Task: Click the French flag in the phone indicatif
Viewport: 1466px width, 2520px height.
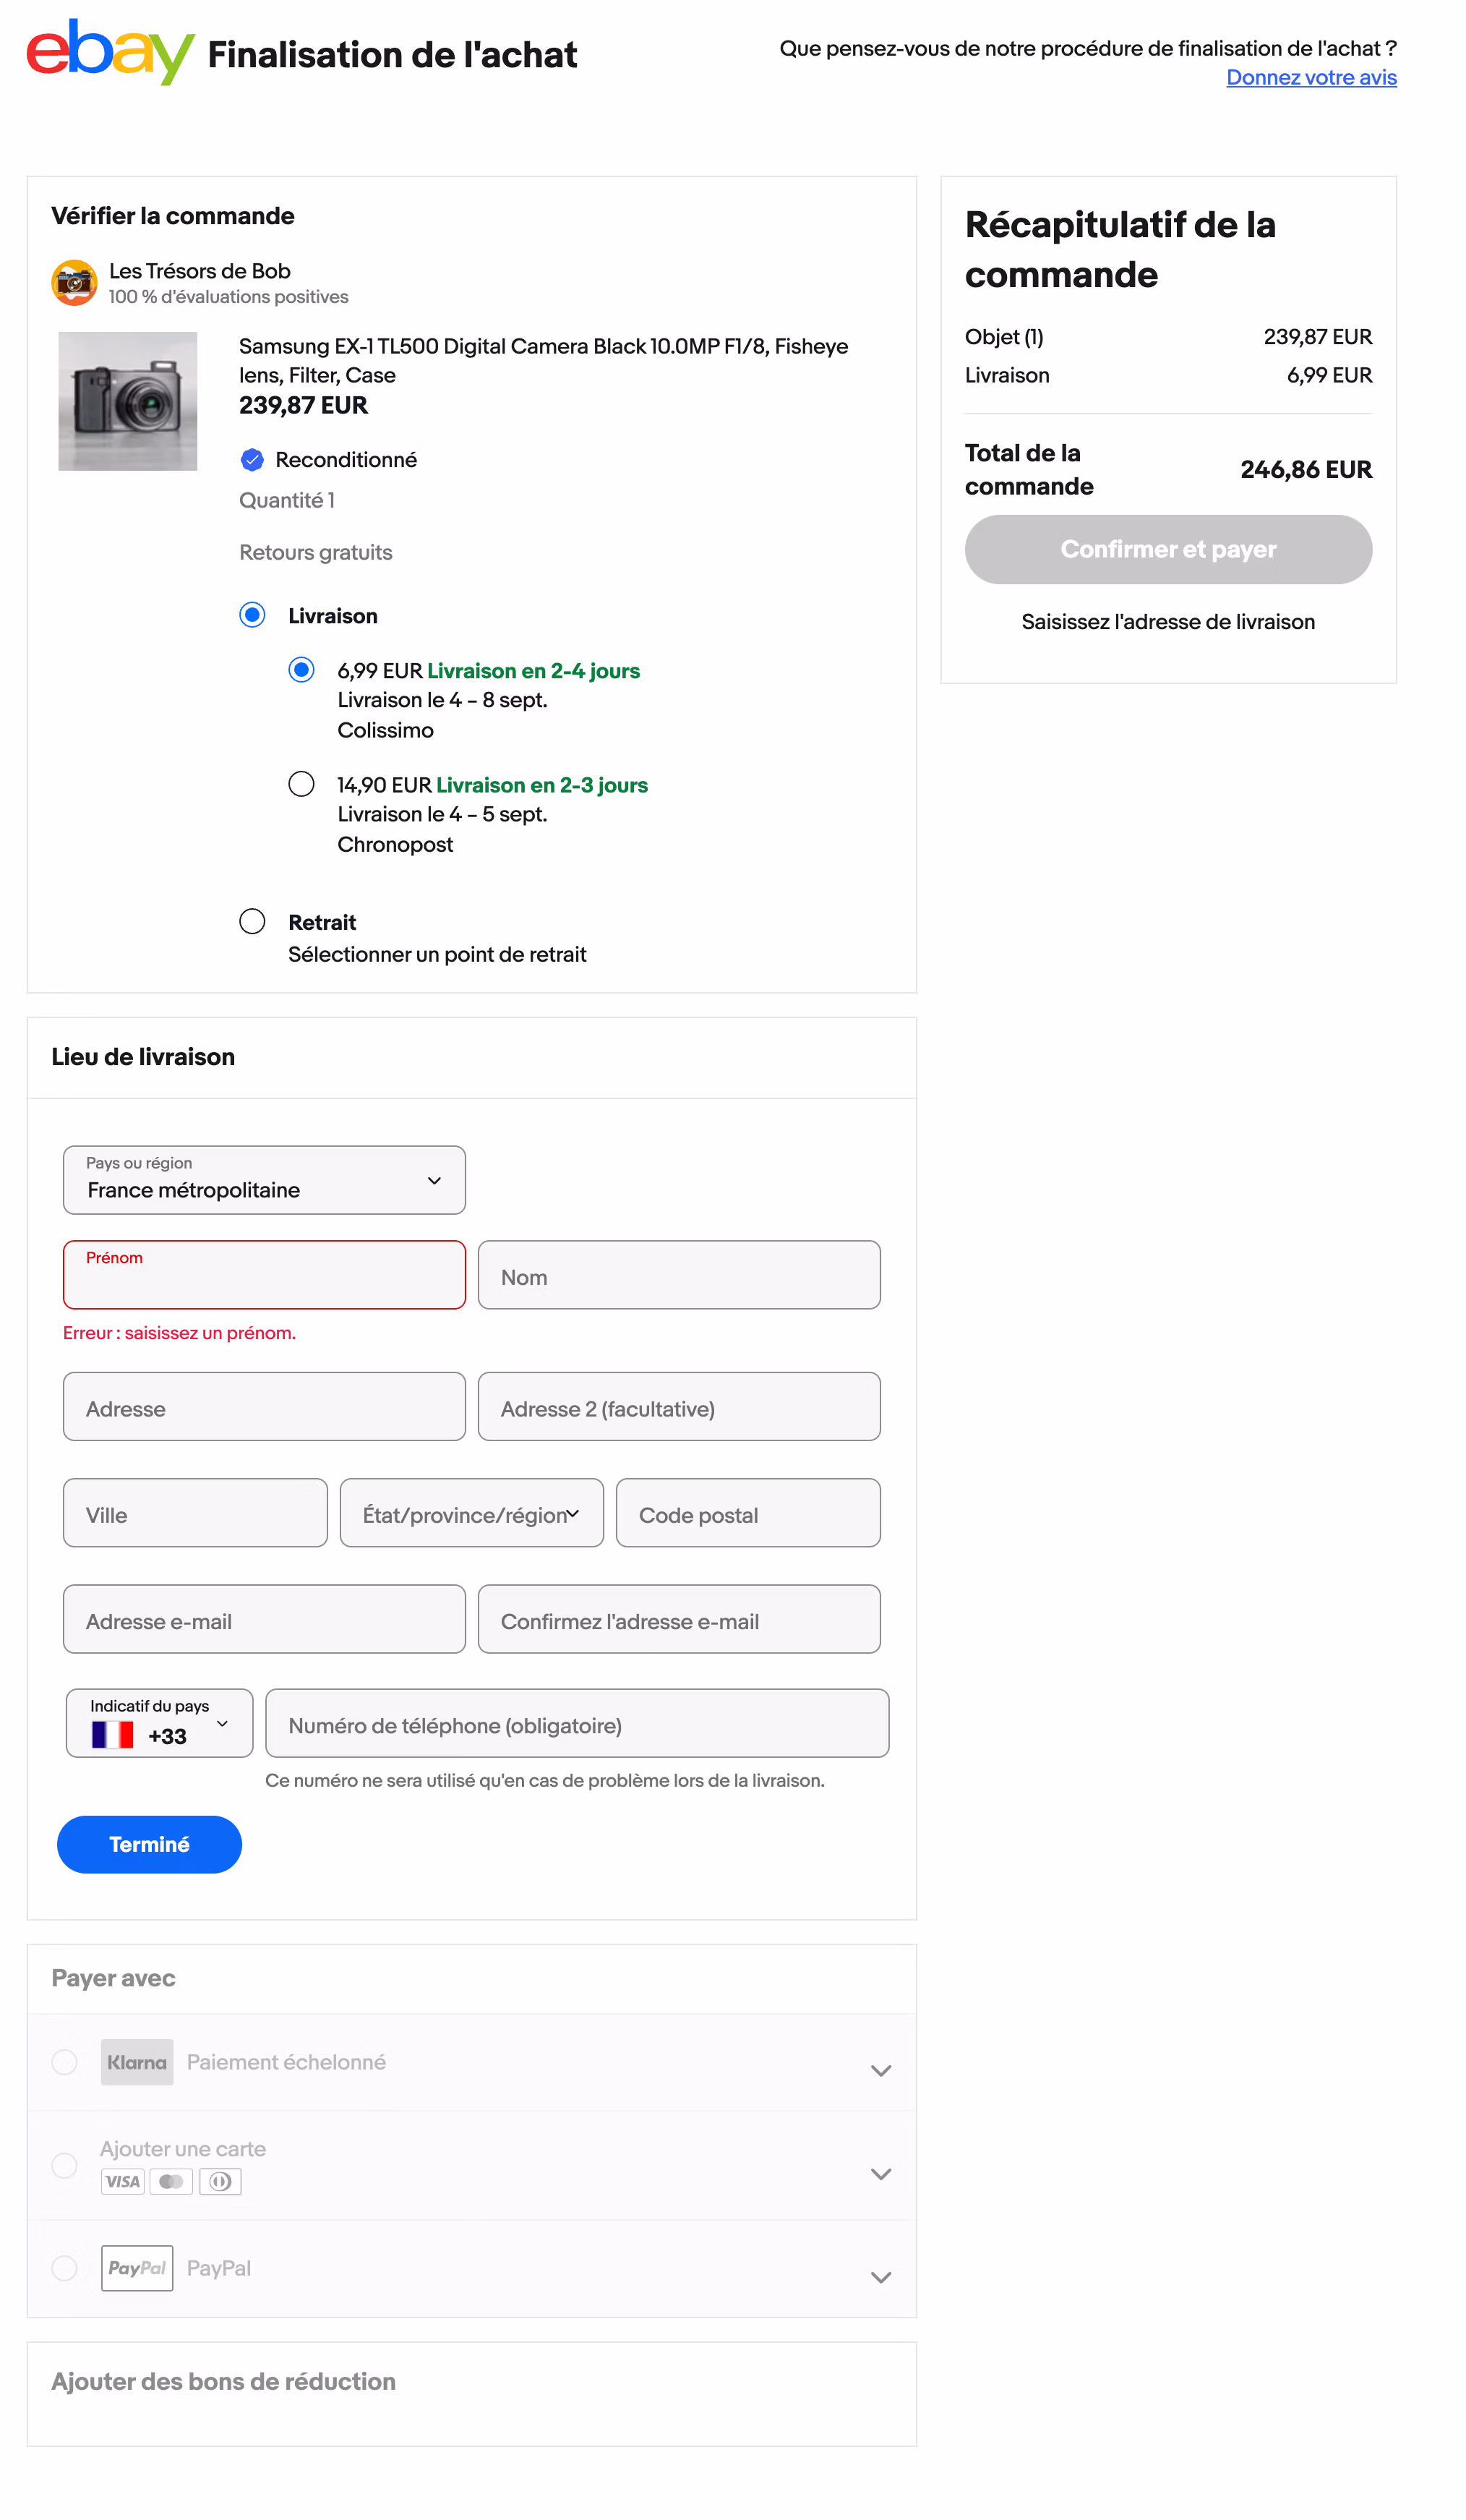Action: pyautogui.click(x=113, y=1733)
